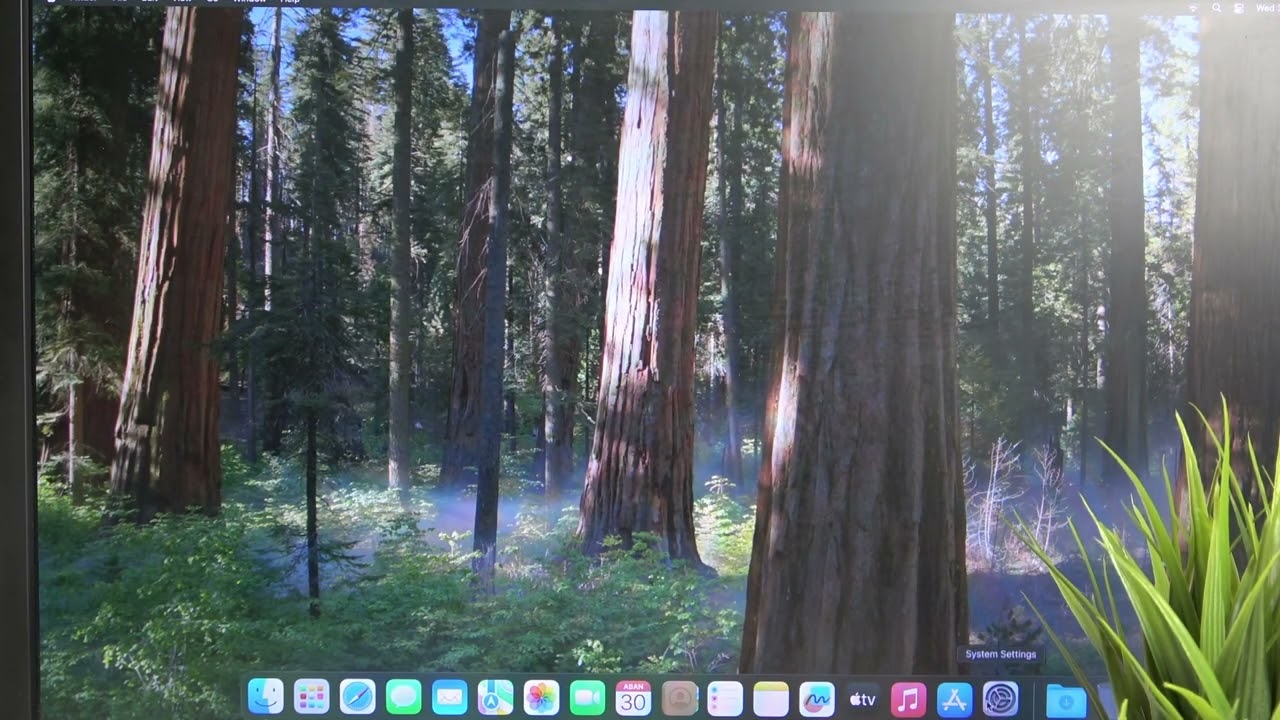The image size is (1280, 720).
Task: Open the App Store
Action: coord(955,699)
